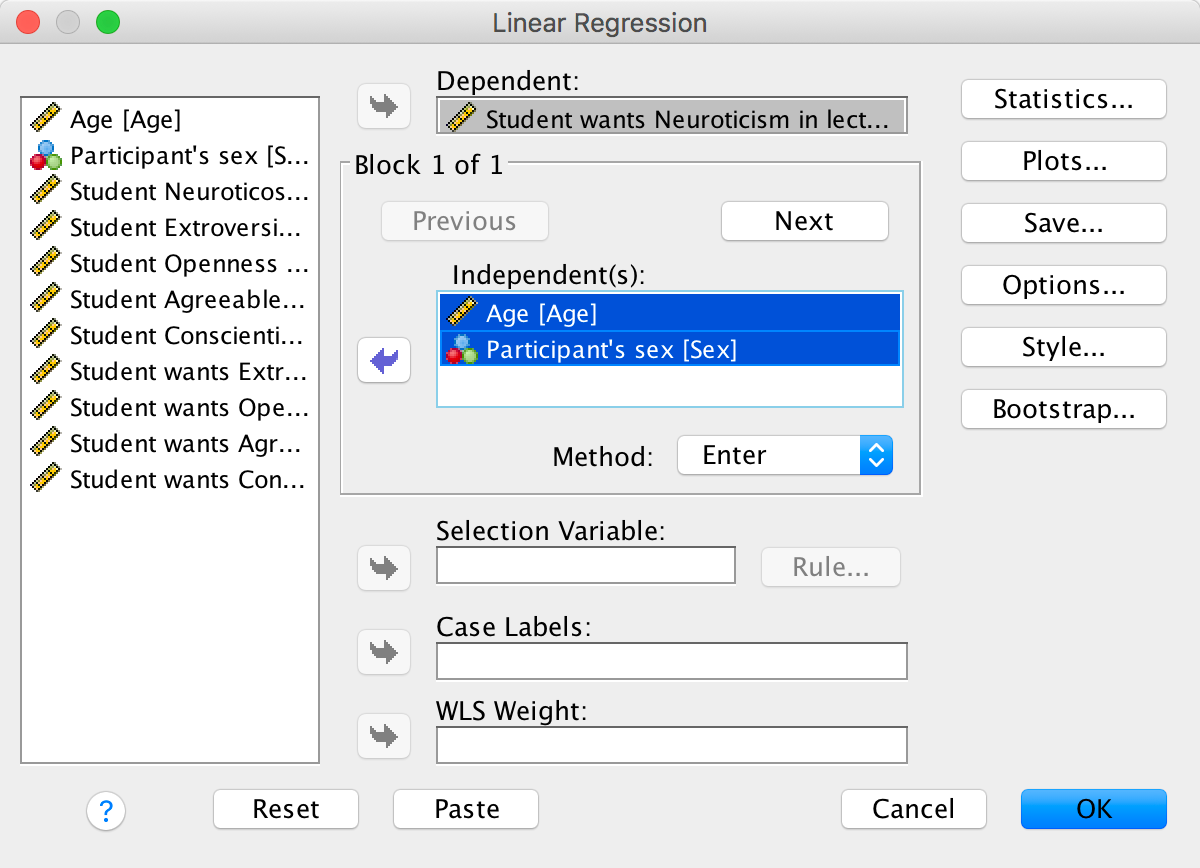Open the Method dropdown set to Enter
Viewport: 1200px width, 868px height.
(784, 456)
